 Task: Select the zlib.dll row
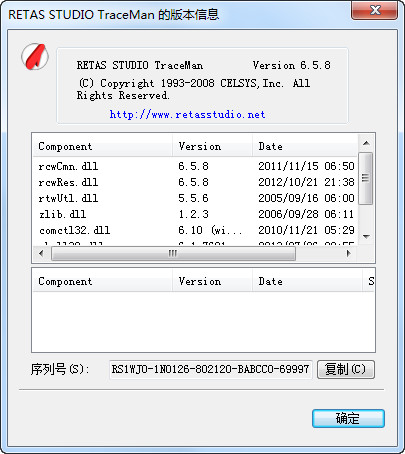tap(196, 214)
